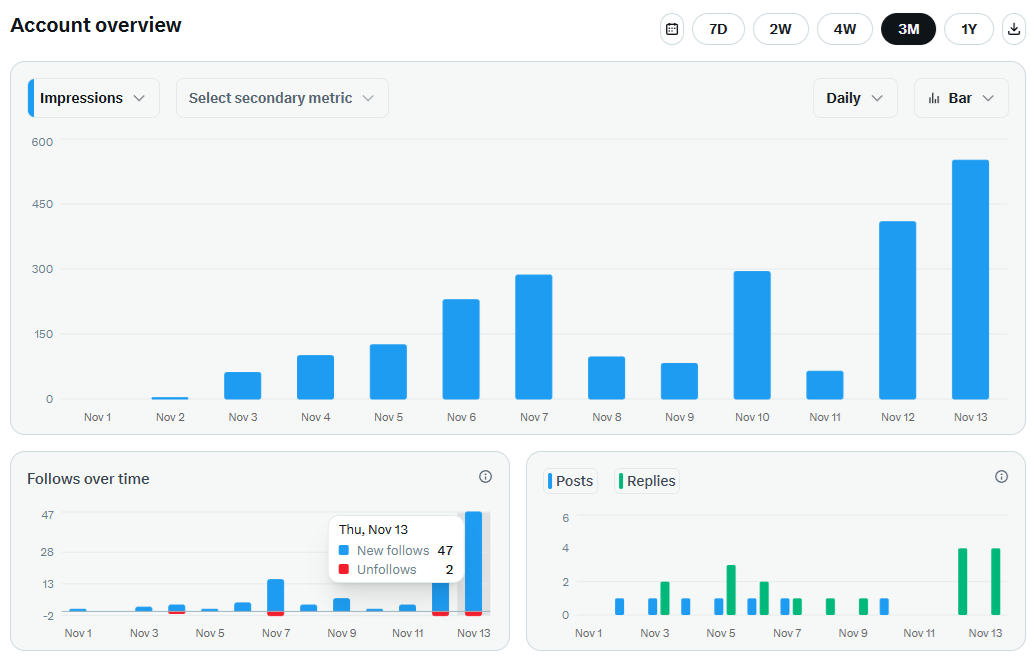Click the Nov 12 impressions bar

(897, 310)
